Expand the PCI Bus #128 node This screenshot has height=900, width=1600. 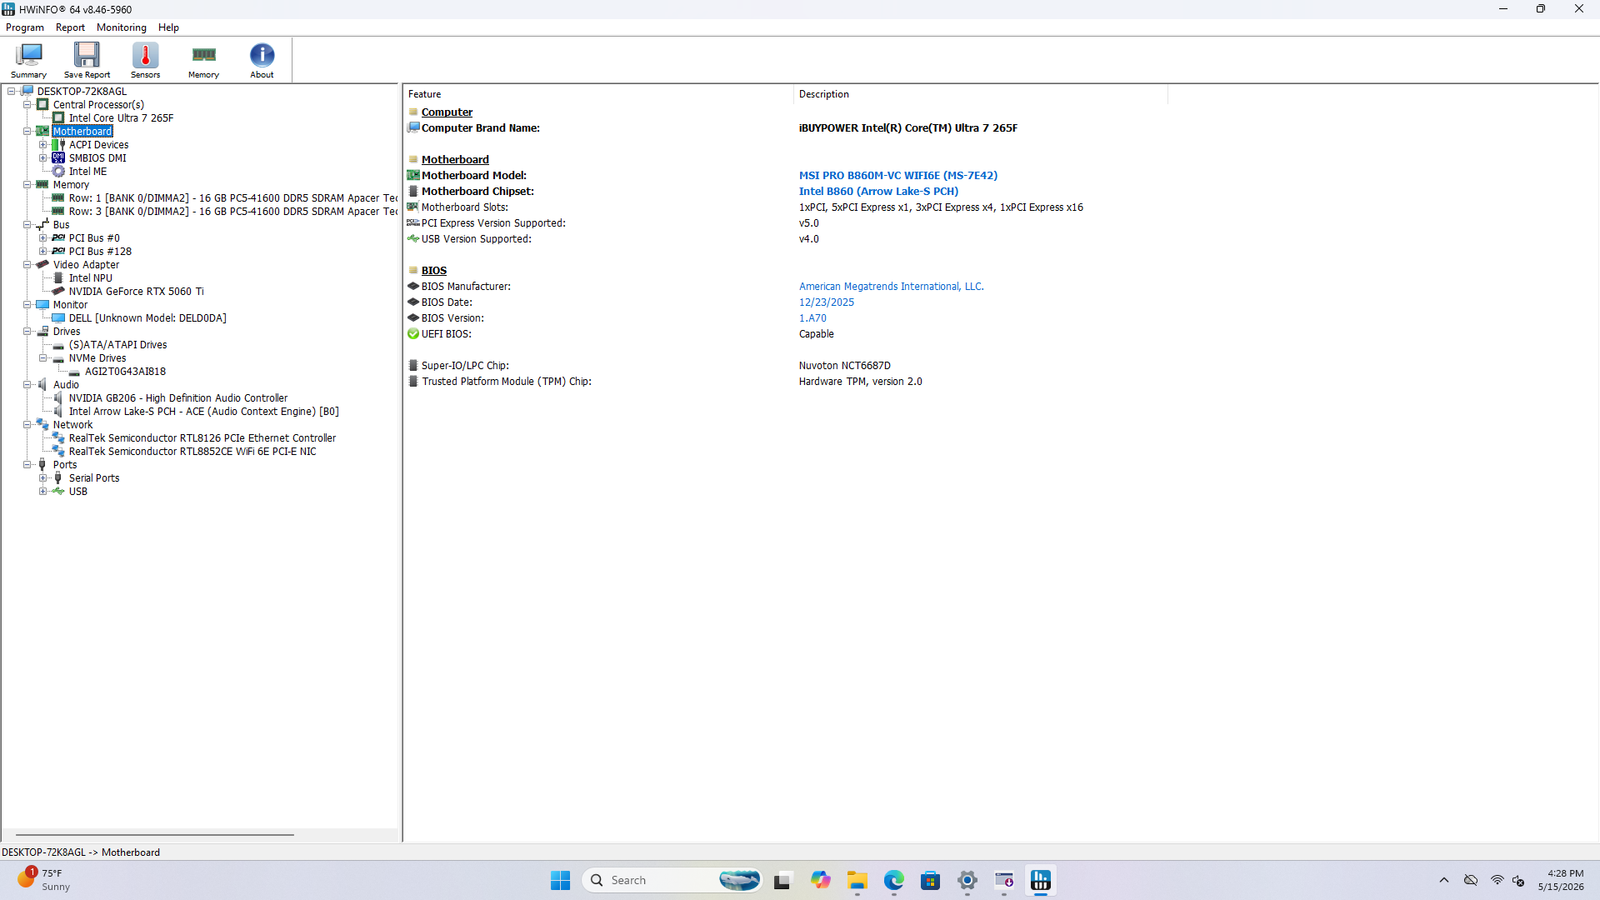coord(43,251)
